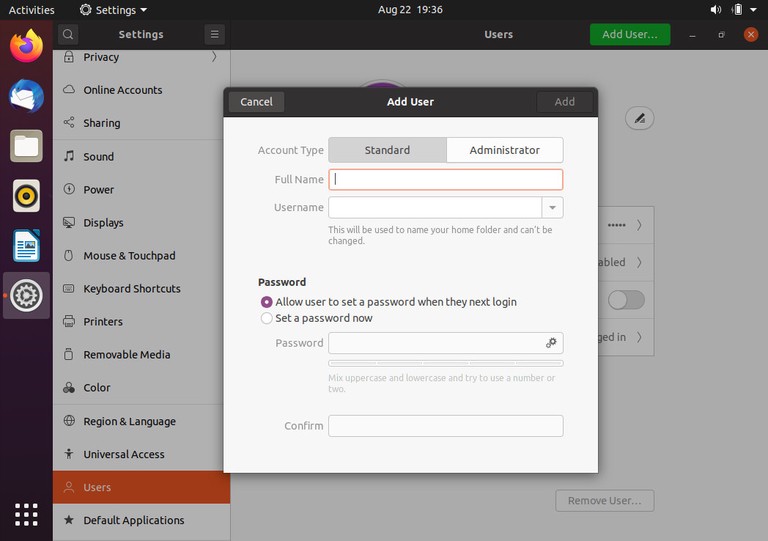
Task: Click the Keyboard Shortcuts icon
Action: pyautogui.click(x=69, y=288)
